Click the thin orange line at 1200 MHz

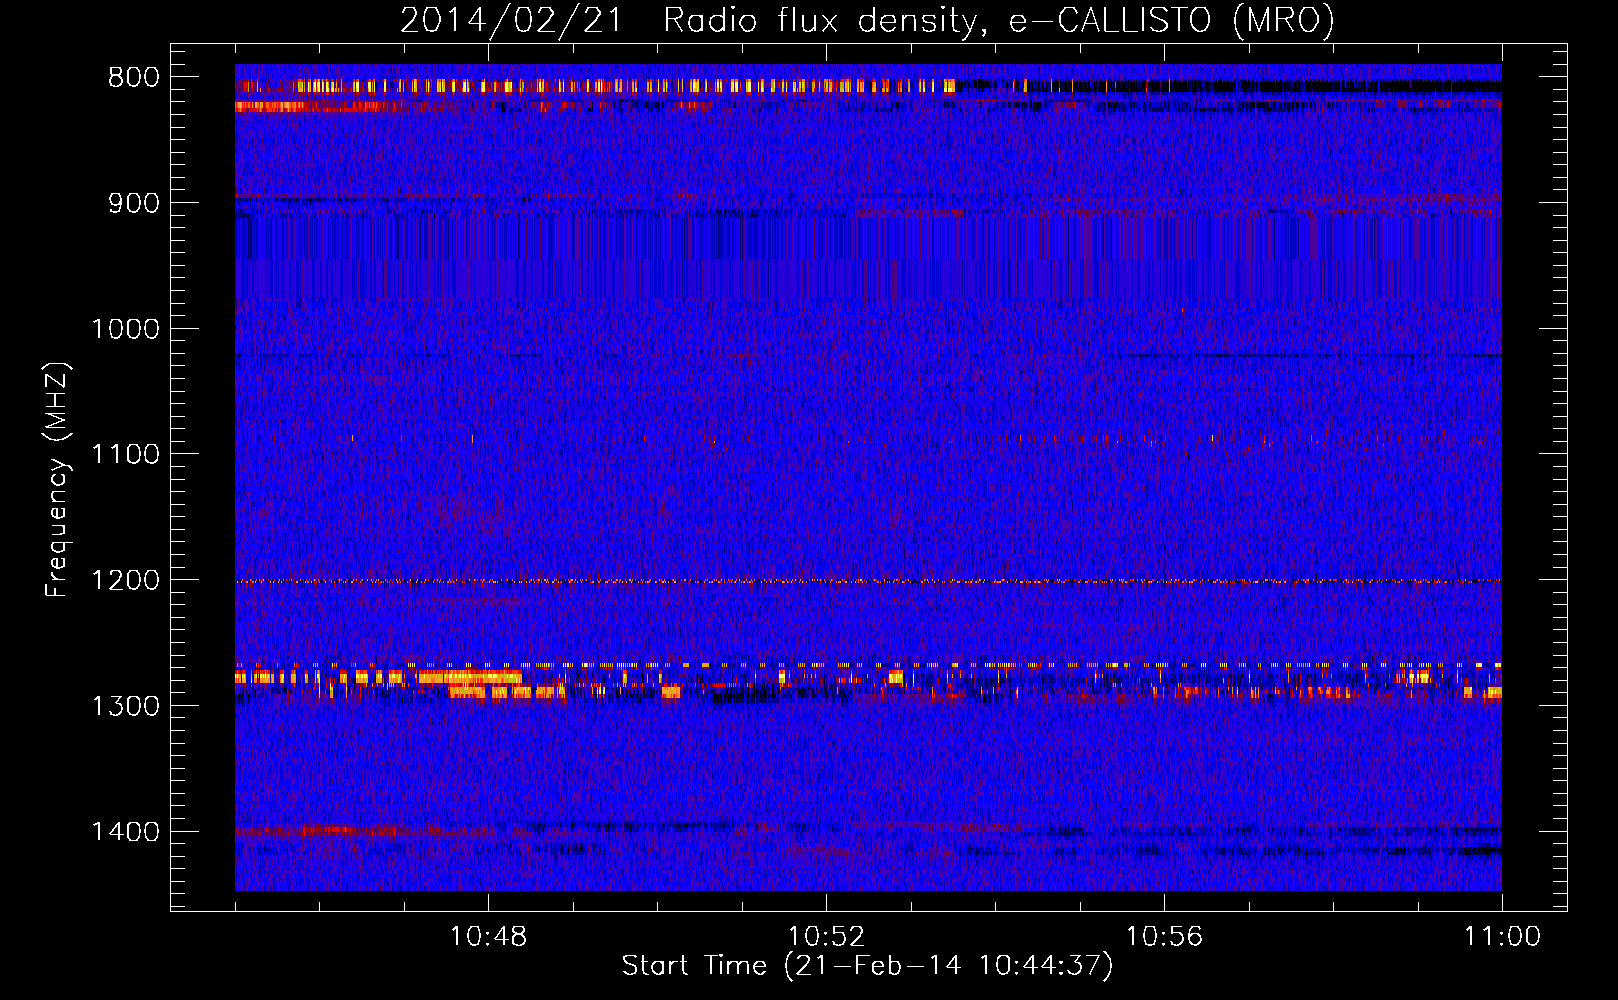pyautogui.click(x=868, y=581)
